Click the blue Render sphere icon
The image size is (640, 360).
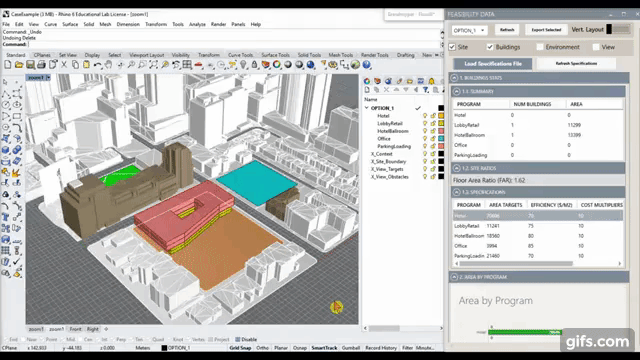[x=311, y=64]
